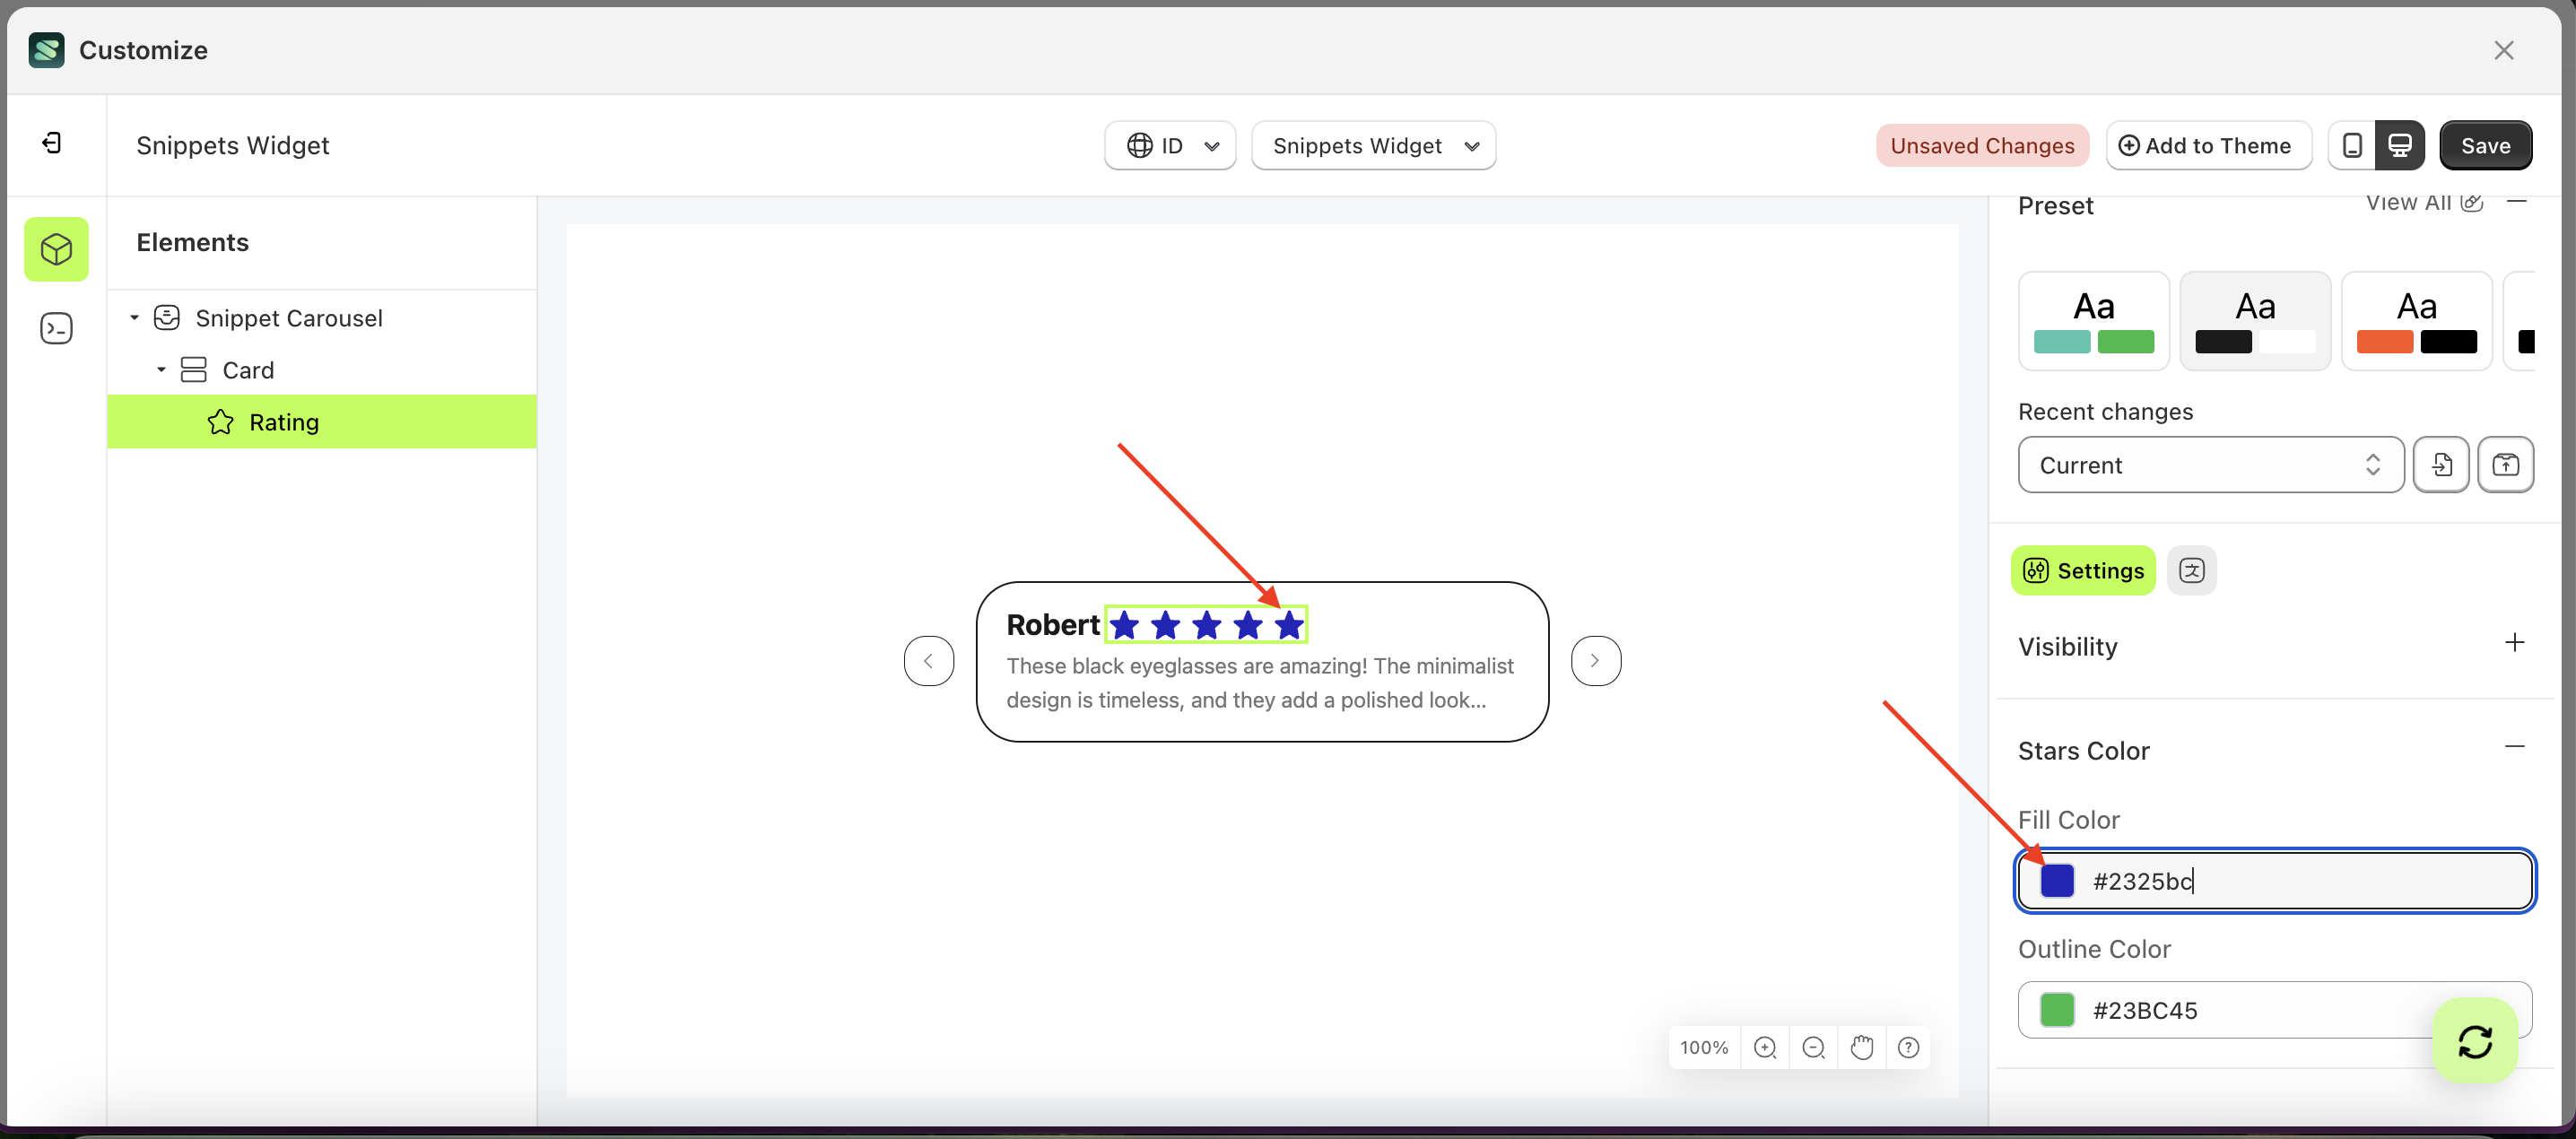Image resolution: width=2576 pixels, height=1139 pixels.
Task: Click the exit editor icon
Action: [52, 144]
